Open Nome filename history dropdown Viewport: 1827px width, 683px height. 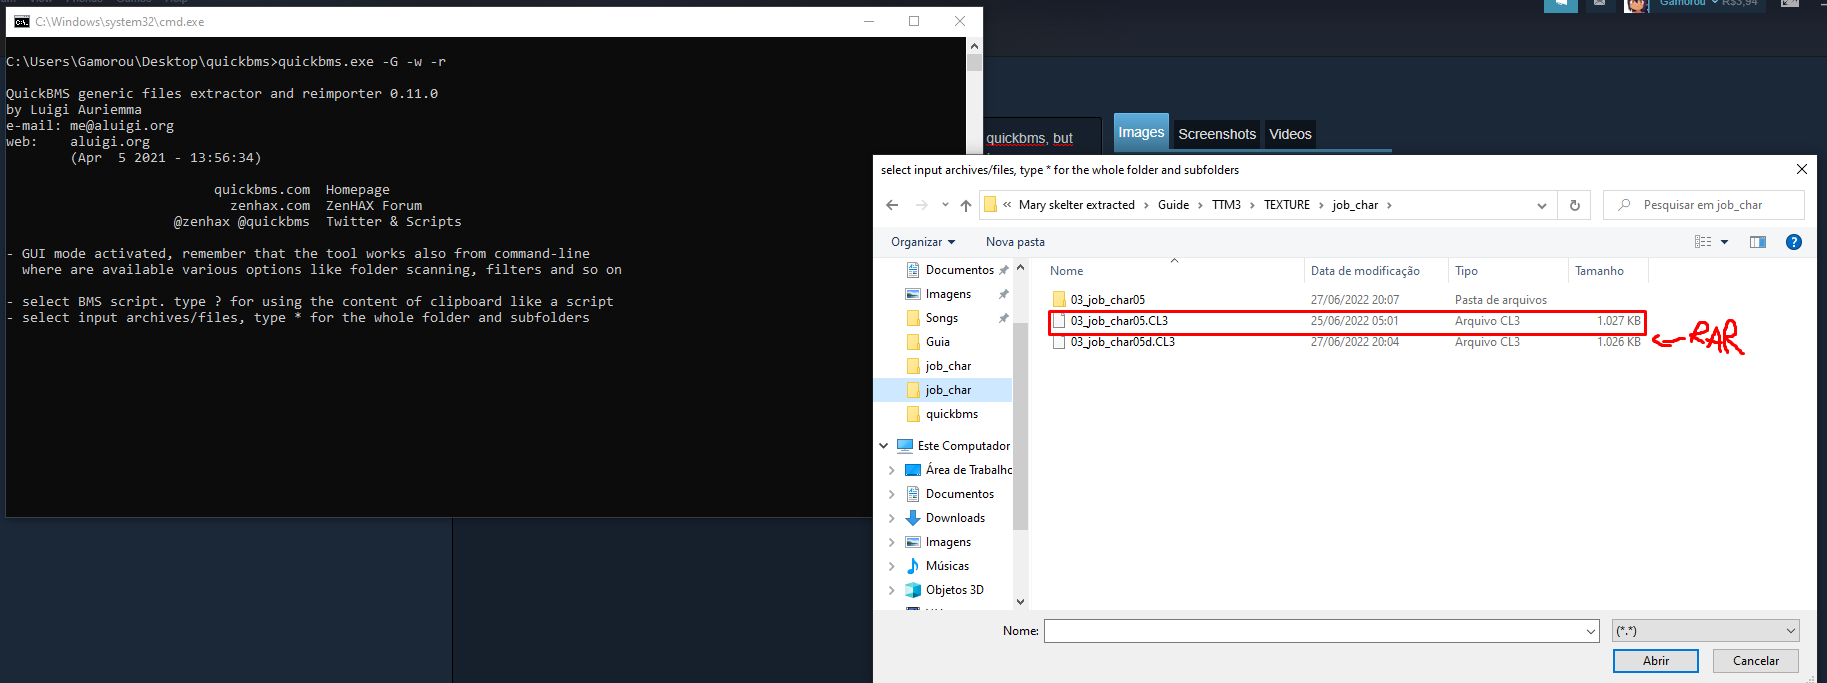tap(1590, 631)
